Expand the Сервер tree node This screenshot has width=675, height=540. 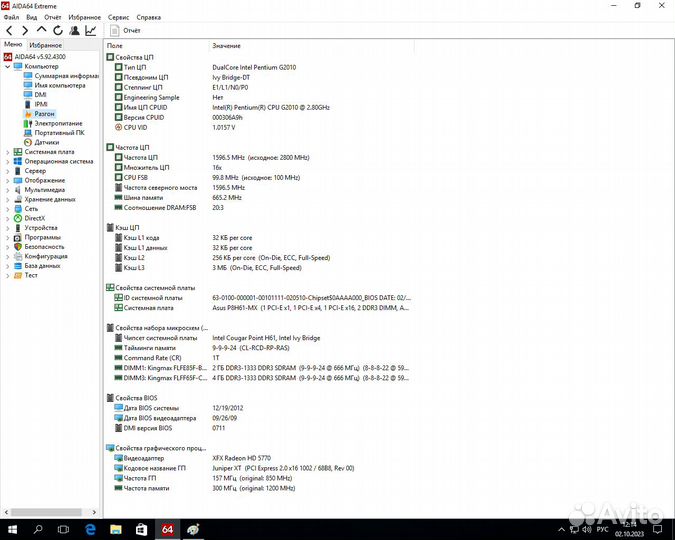(x=7, y=171)
